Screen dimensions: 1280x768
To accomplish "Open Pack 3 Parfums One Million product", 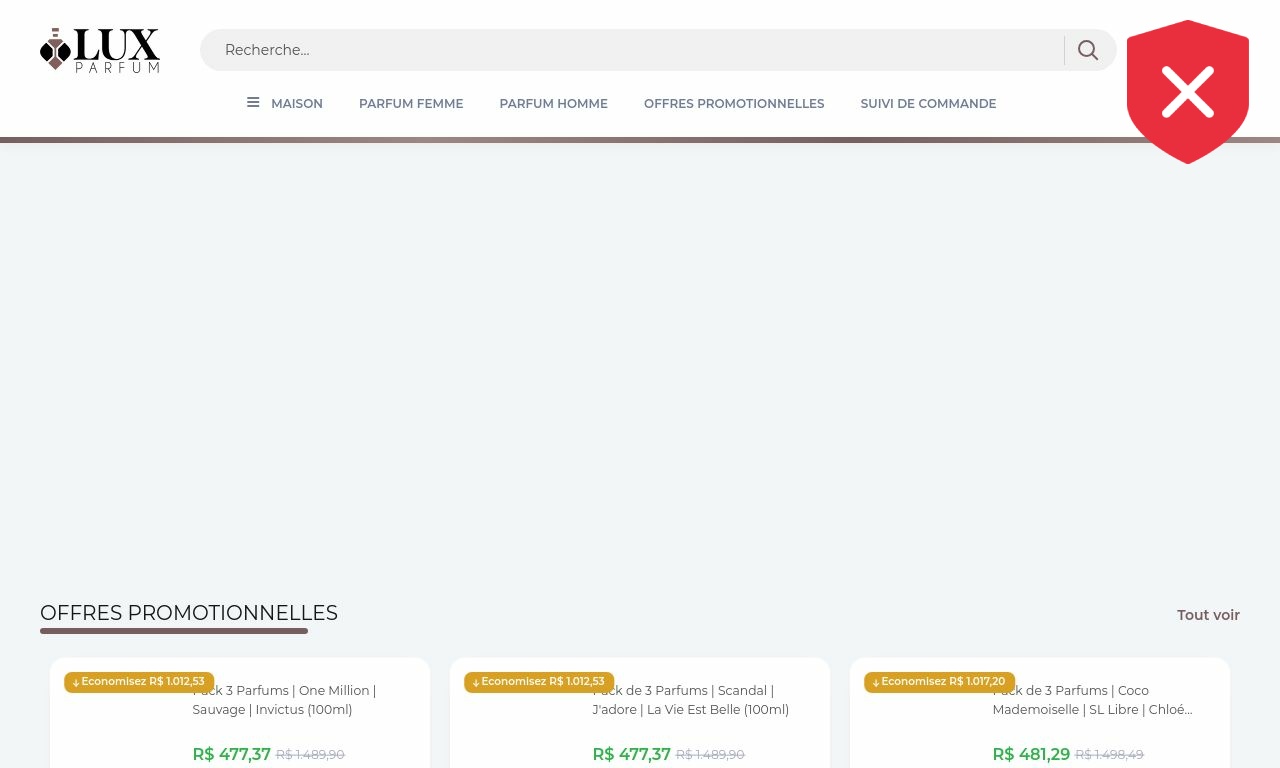I will (x=284, y=700).
